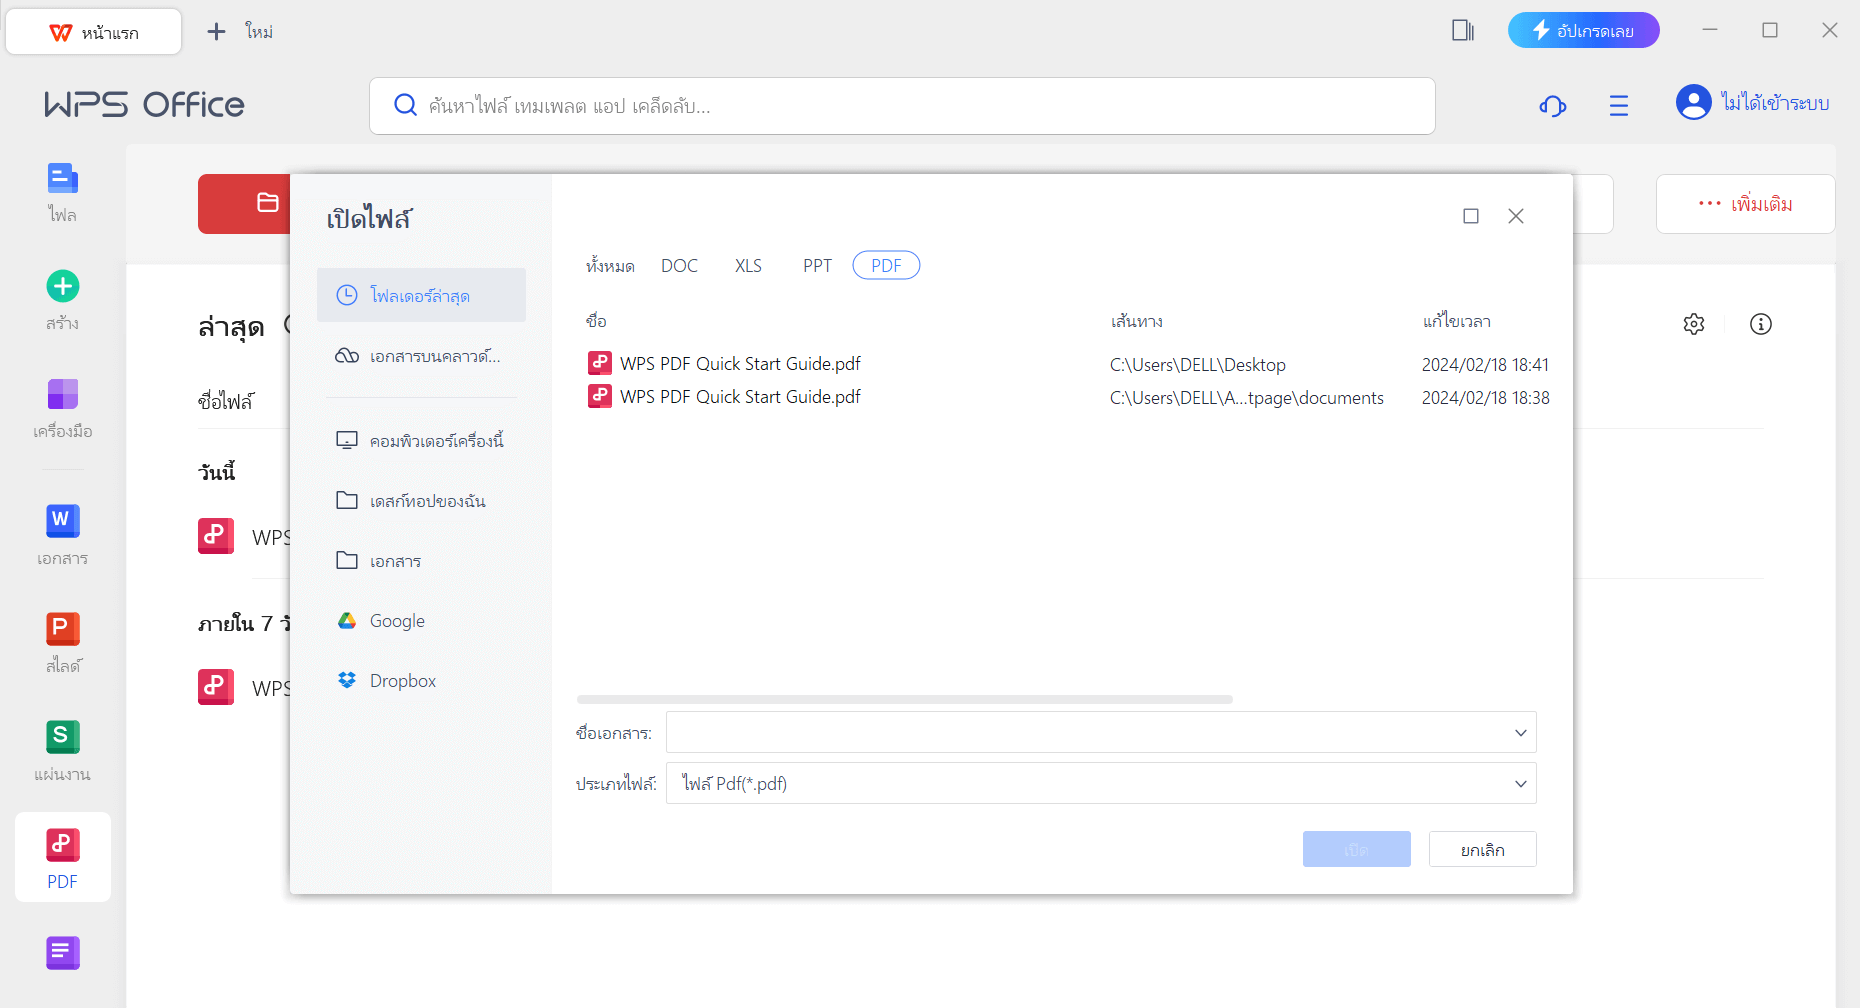Click the main search box
The image size is (1860, 1008).
pyautogui.click(x=902, y=106)
